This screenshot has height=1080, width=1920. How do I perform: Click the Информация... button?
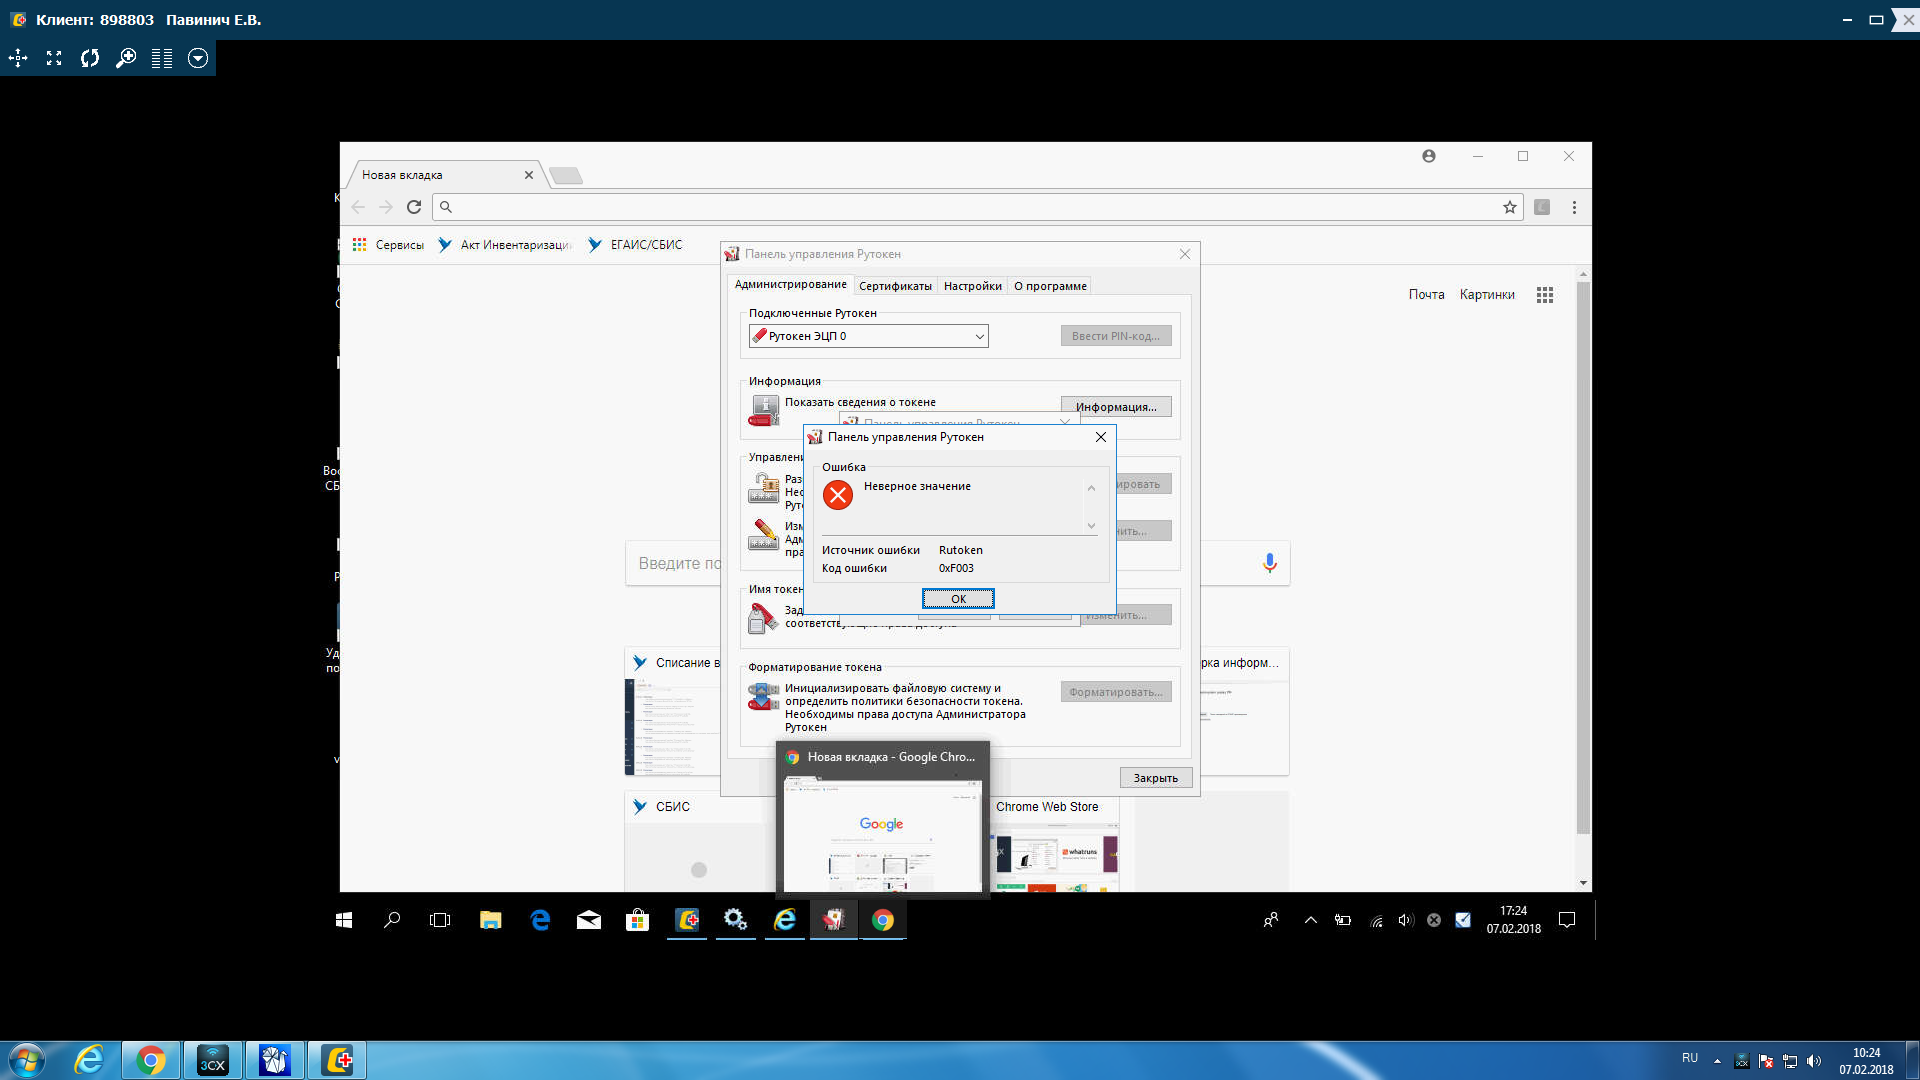click(x=1115, y=407)
